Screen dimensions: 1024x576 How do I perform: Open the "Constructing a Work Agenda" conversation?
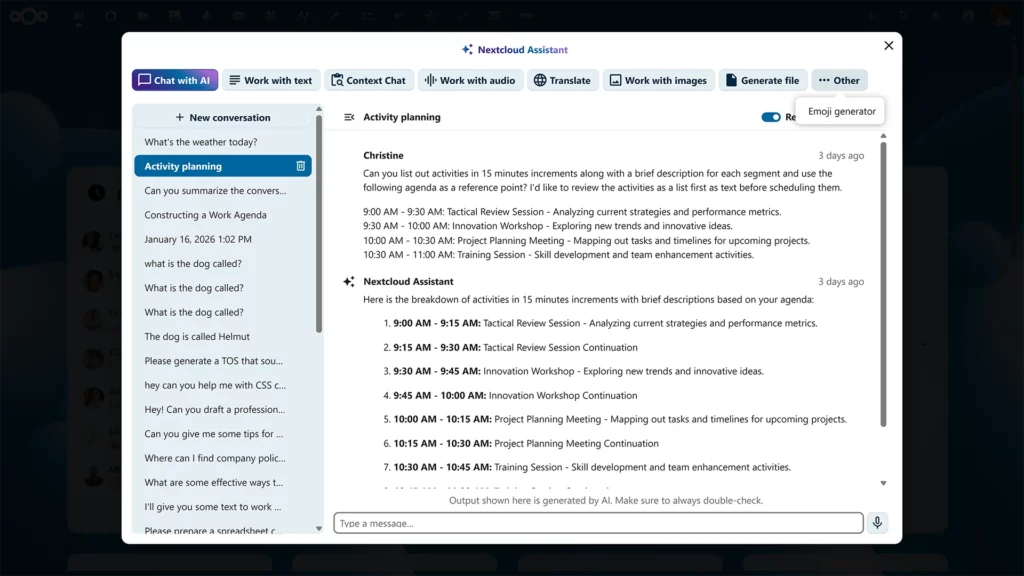(205, 215)
